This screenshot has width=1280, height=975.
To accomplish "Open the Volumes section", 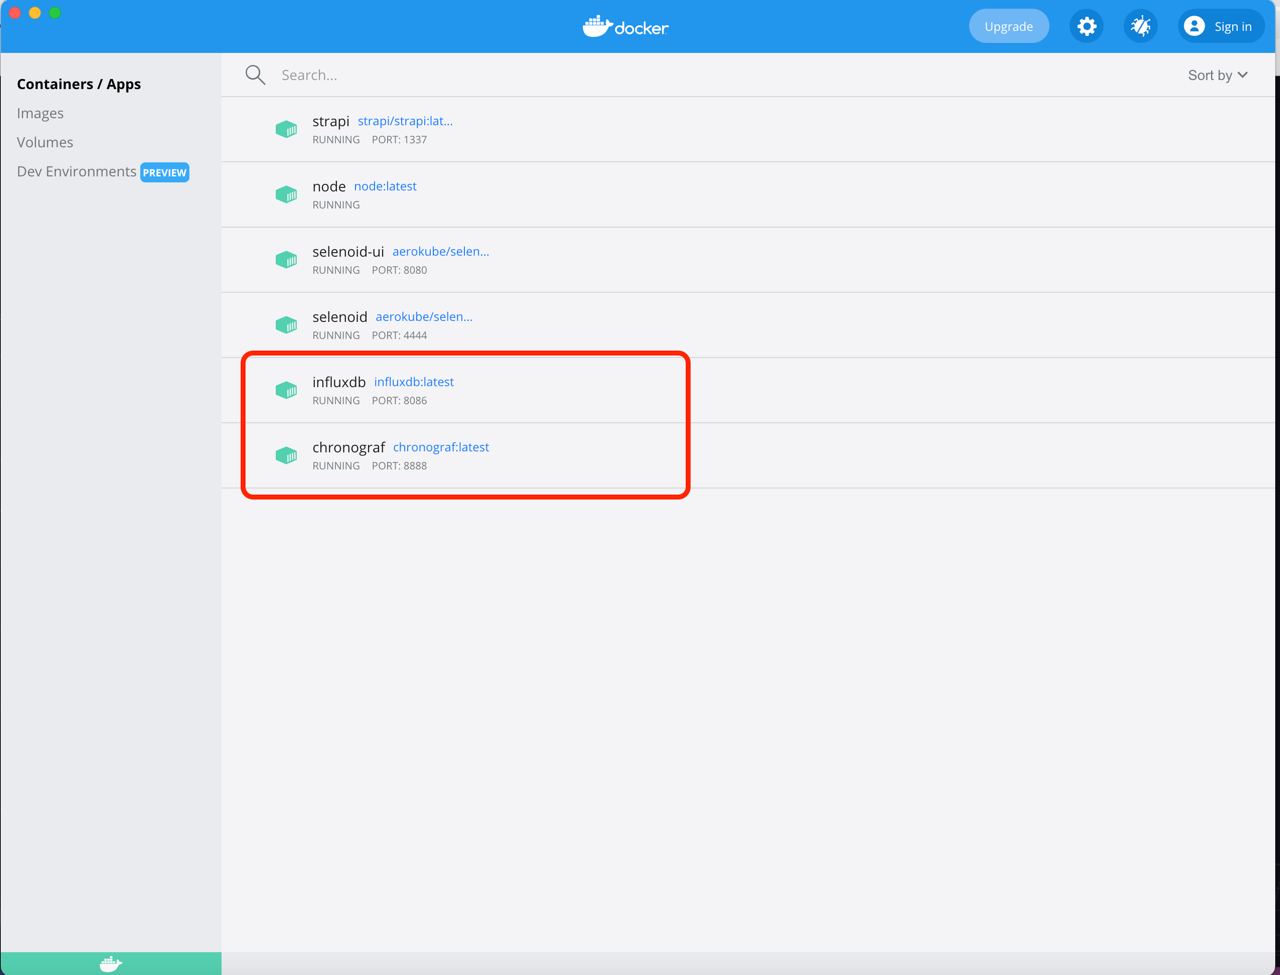I will point(45,142).
